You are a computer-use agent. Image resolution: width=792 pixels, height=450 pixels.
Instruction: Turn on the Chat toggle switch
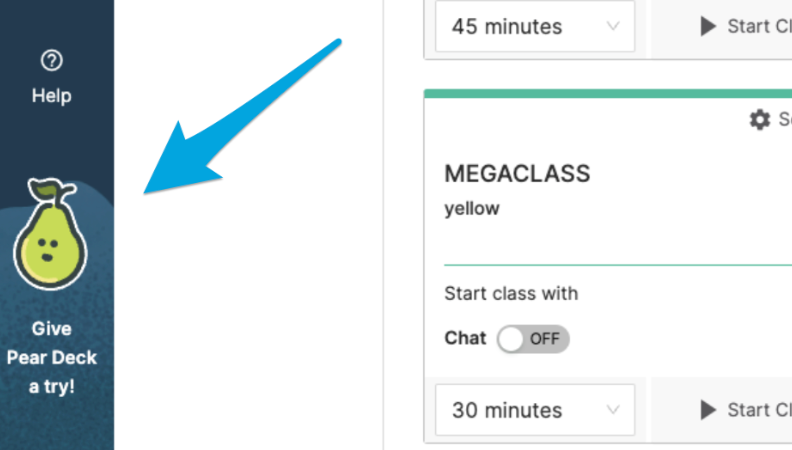533,339
